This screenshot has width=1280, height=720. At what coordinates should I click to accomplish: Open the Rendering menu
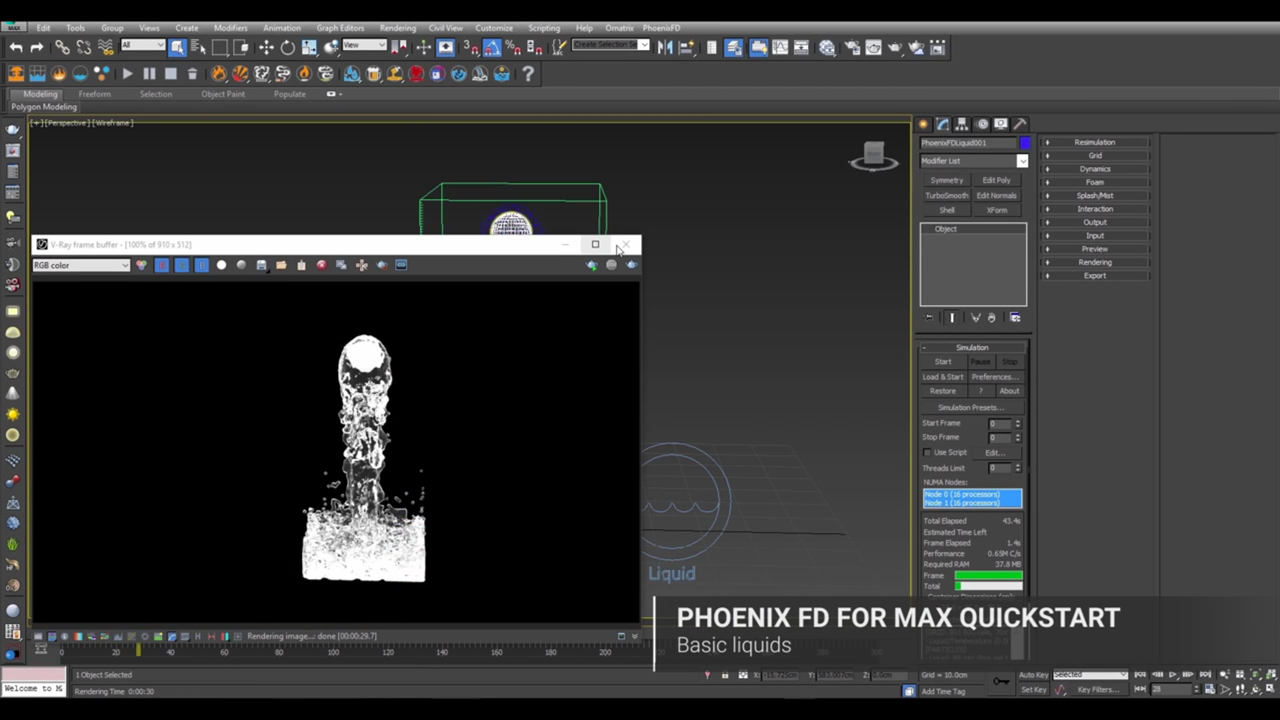(x=398, y=28)
